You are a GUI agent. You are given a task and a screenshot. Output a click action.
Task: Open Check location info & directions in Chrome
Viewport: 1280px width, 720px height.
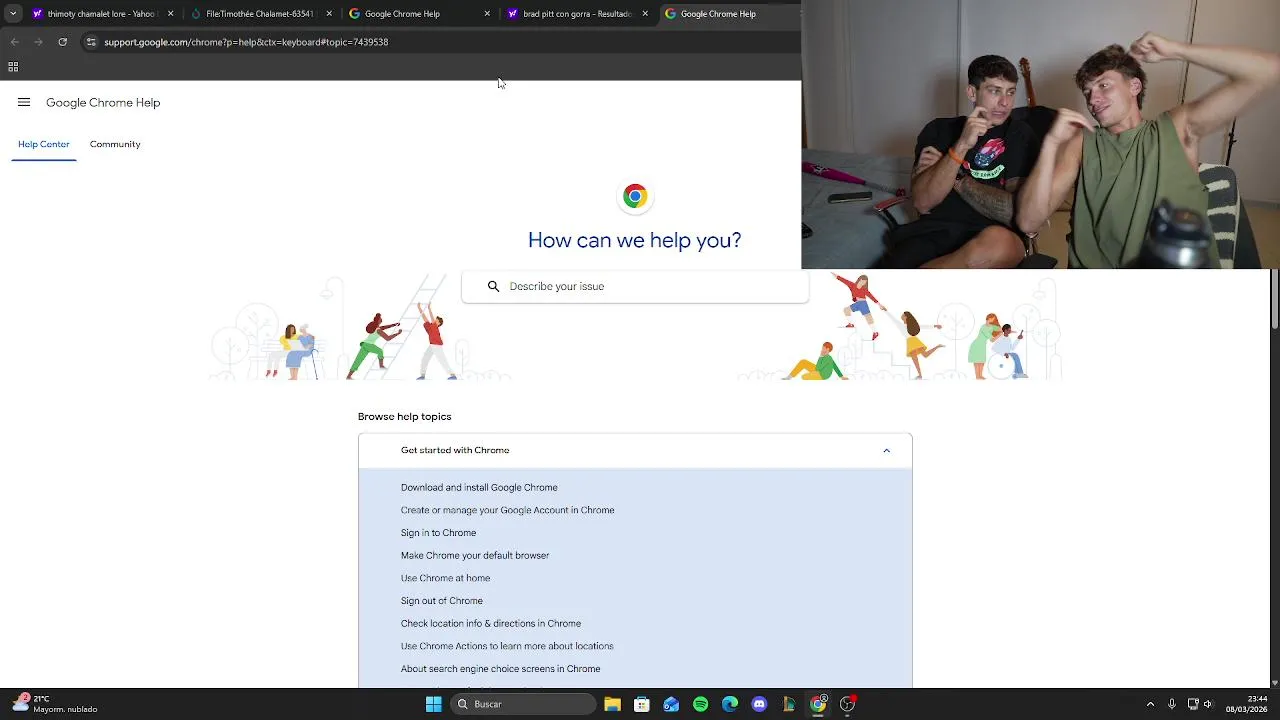click(x=491, y=623)
